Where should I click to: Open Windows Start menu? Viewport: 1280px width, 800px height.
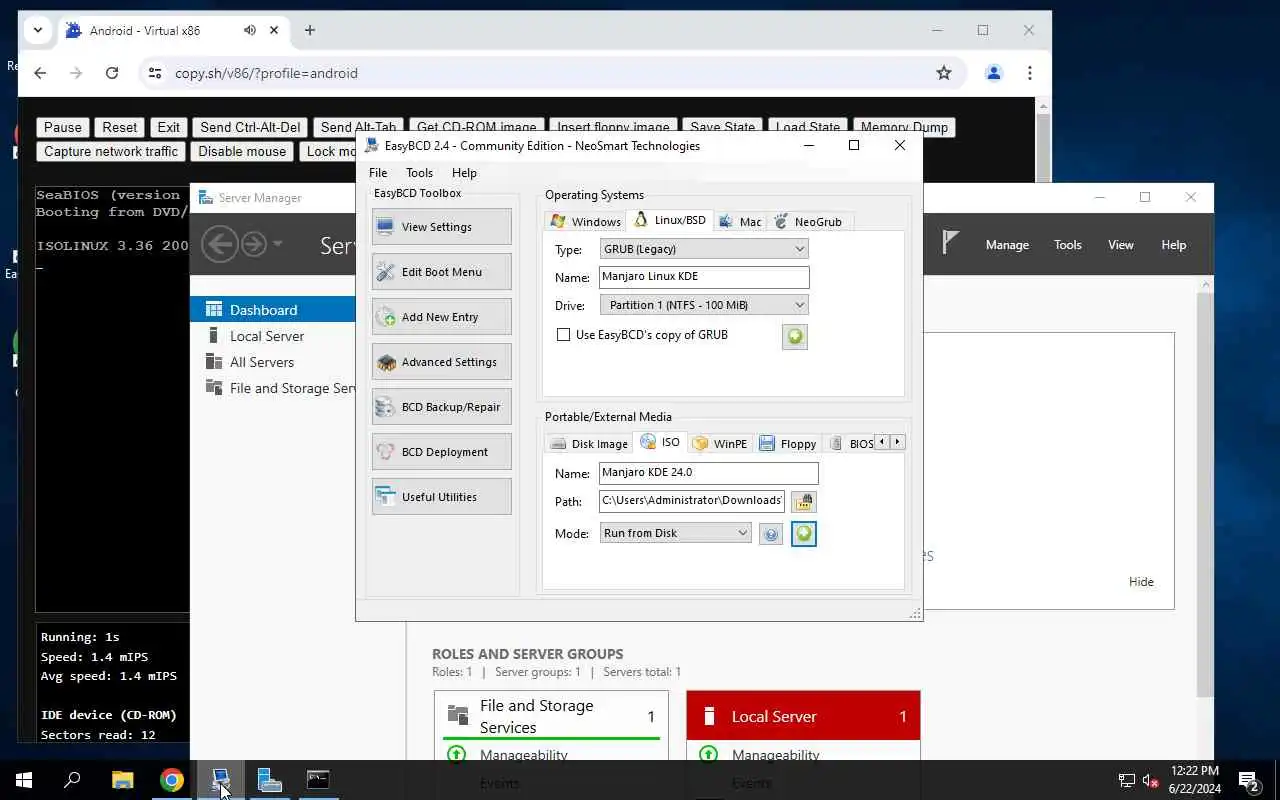(24, 780)
